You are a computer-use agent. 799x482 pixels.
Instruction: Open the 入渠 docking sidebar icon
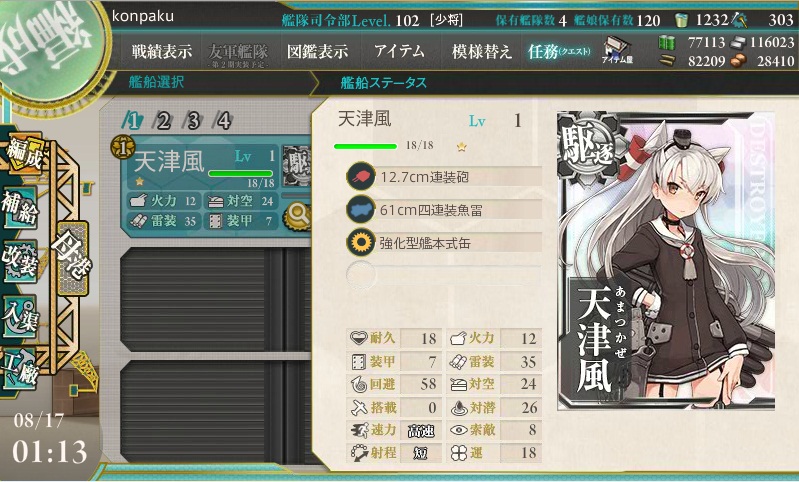tap(20, 316)
